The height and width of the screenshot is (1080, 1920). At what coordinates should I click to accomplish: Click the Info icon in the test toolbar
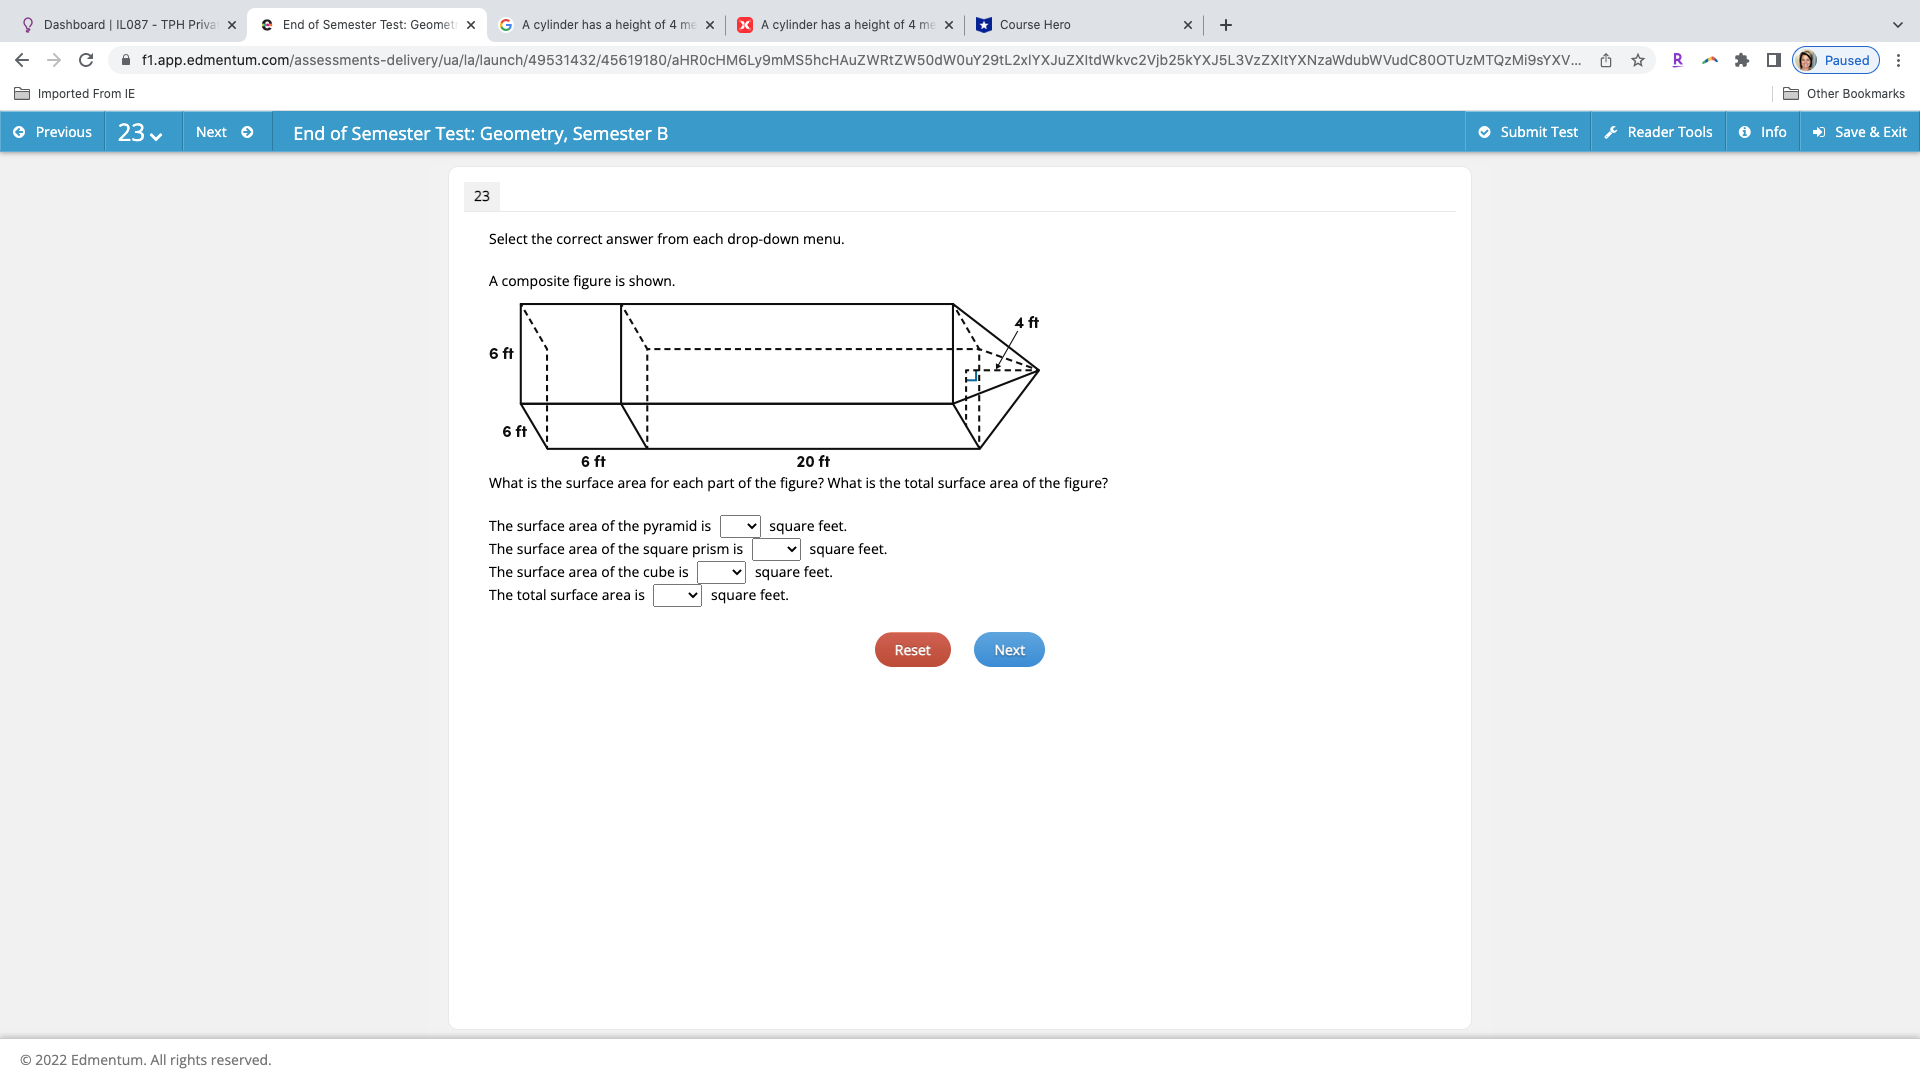pos(1745,131)
